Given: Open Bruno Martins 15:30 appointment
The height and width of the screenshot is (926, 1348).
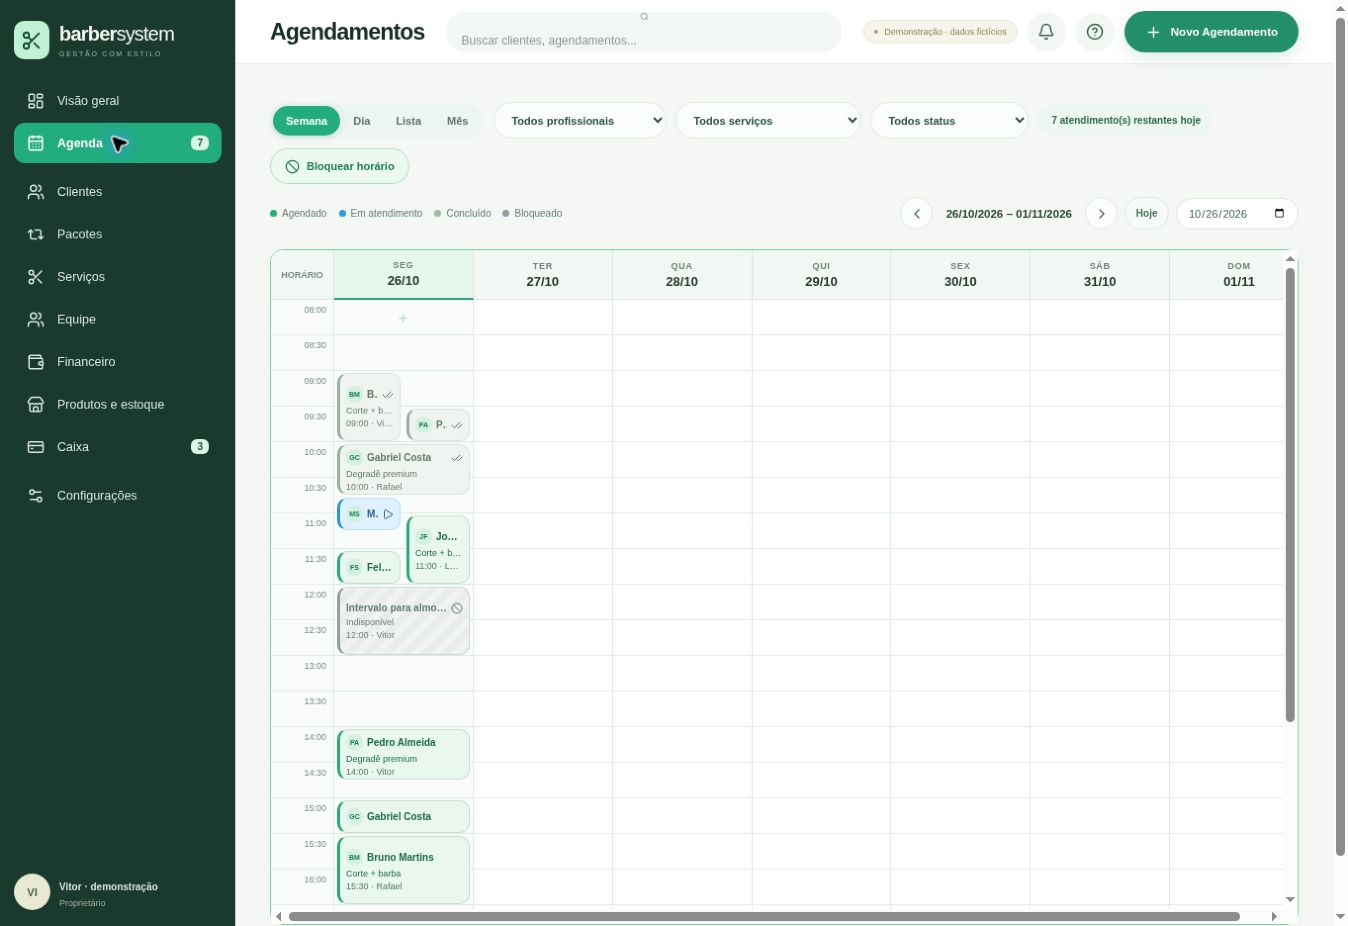Looking at the screenshot, I should 403,870.
